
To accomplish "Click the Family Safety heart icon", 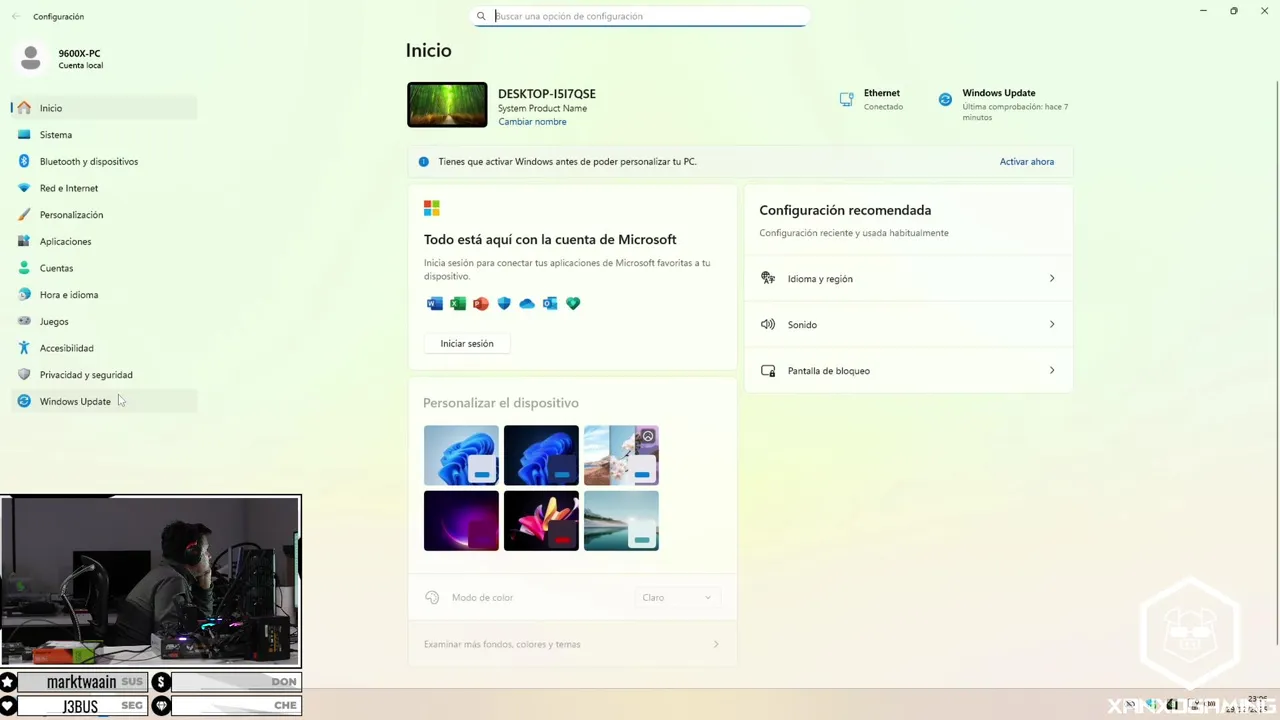I will [x=573, y=303].
